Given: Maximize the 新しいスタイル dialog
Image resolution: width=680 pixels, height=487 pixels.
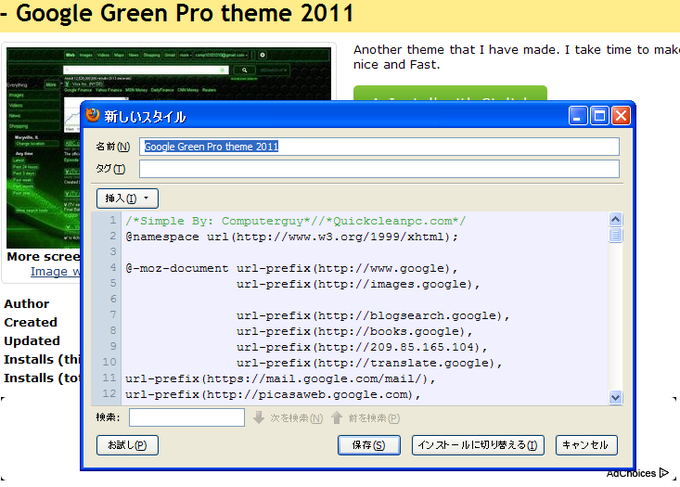Looking at the screenshot, I should pyautogui.click(x=600, y=116).
